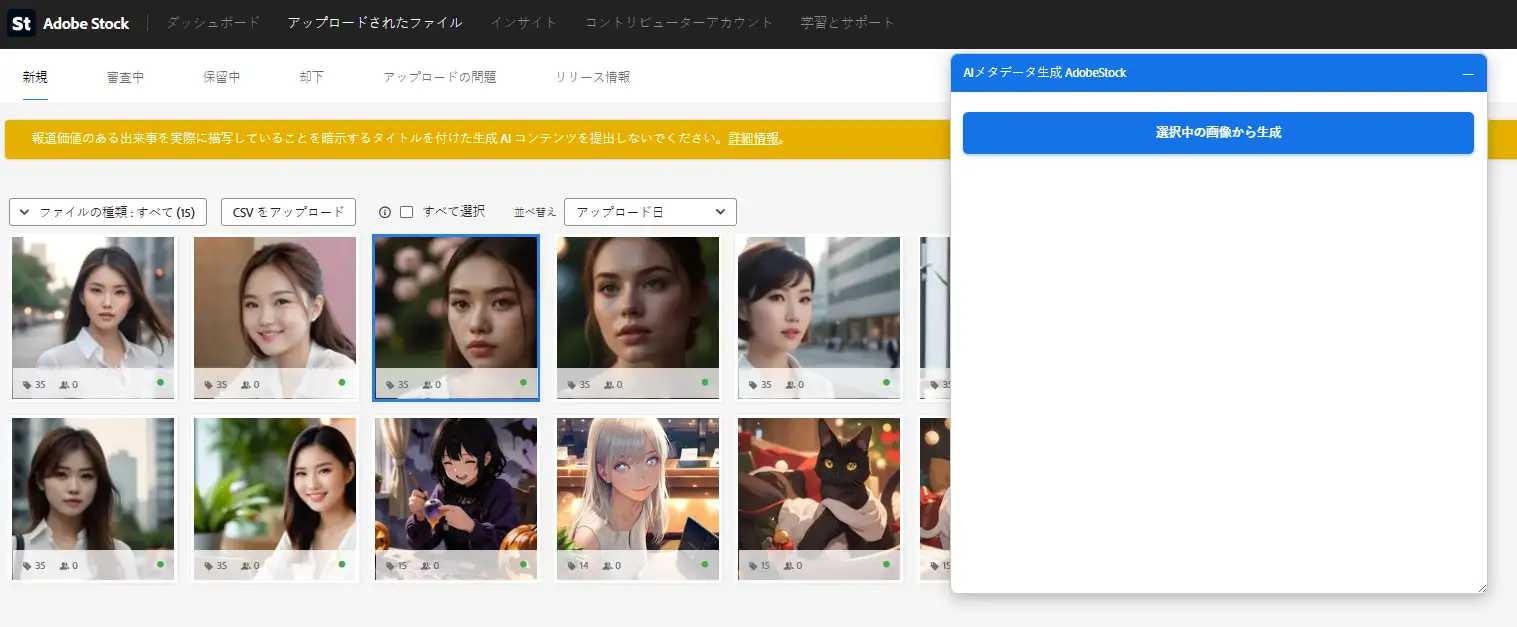
Task: Select the black cat Christmas thumbnail
Action: coord(819,499)
